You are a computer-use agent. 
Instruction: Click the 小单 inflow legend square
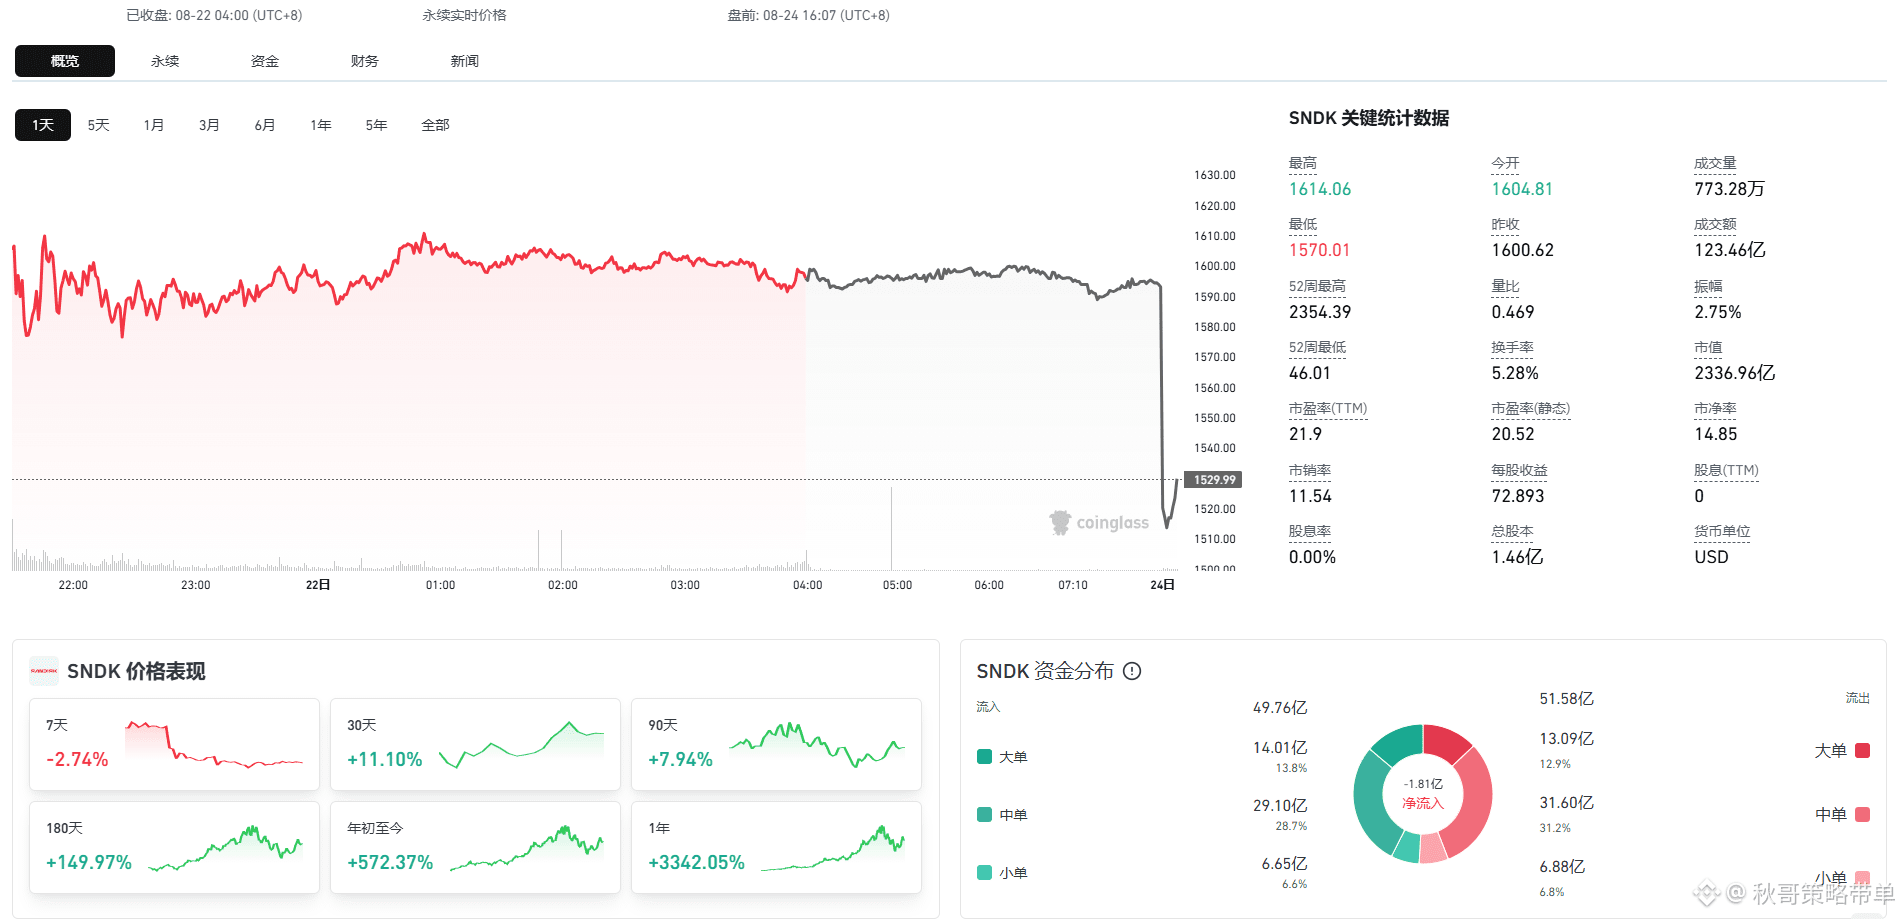984,873
